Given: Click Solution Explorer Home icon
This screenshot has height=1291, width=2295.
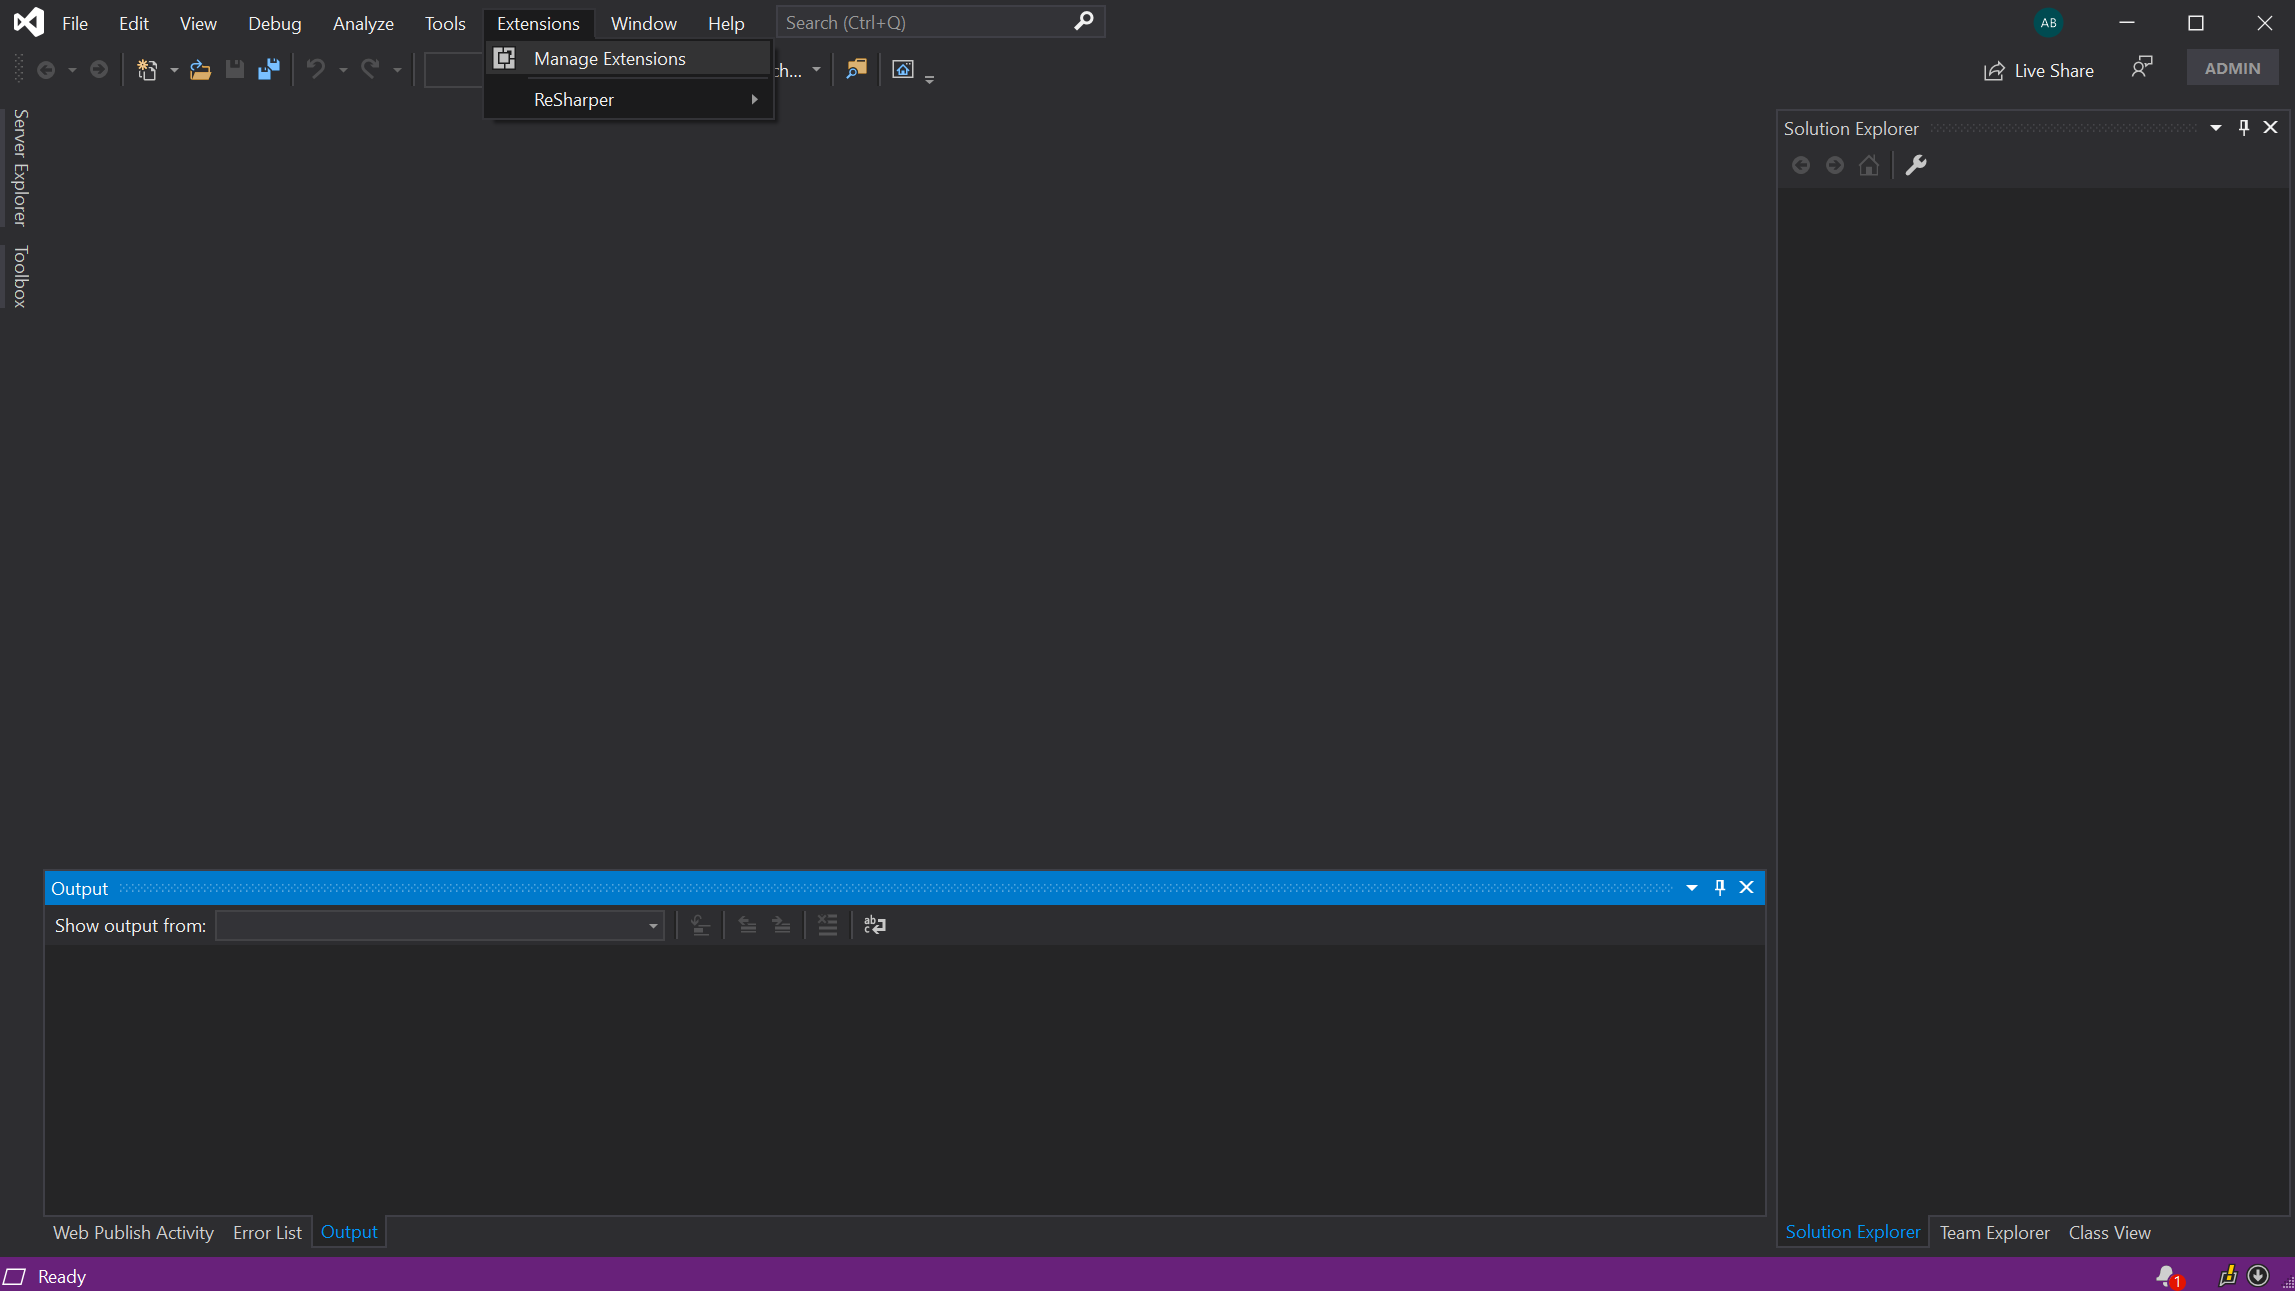Looking at the screenshot, I should point(1869,165).
